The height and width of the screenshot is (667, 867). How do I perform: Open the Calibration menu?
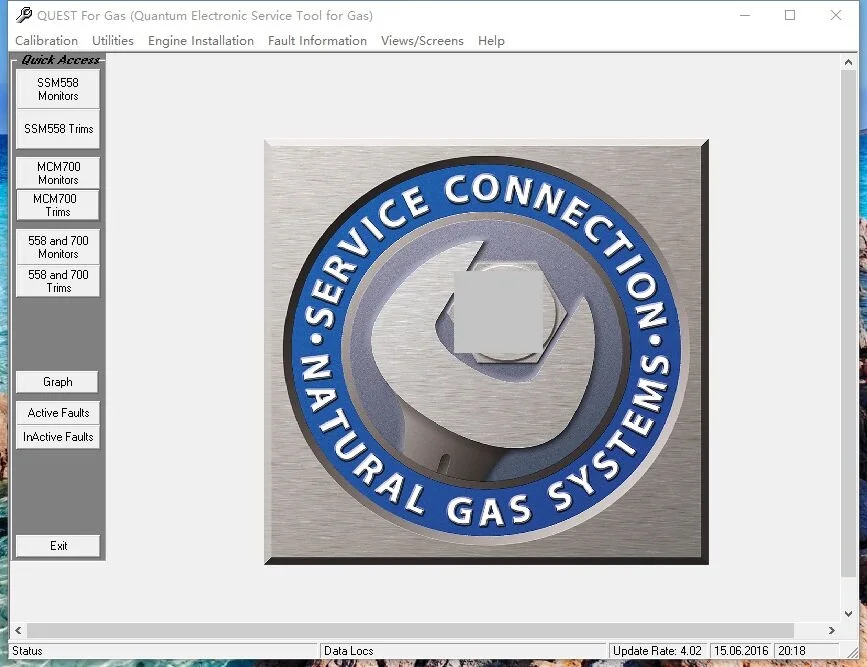[x=46, y=41]
